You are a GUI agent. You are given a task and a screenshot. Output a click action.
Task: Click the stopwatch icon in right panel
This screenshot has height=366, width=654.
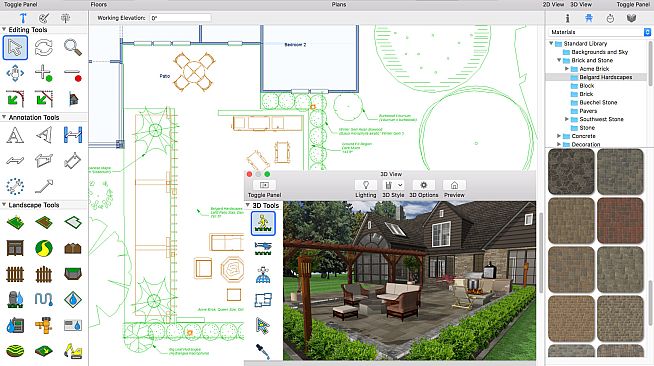(x=610, y=18)
